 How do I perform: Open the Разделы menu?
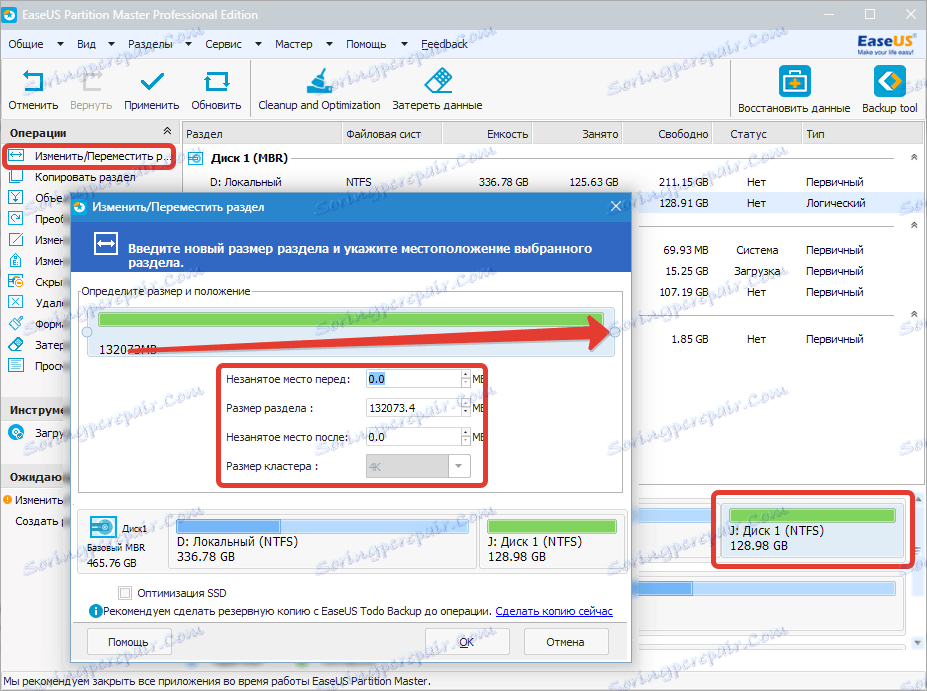(150, 44)
